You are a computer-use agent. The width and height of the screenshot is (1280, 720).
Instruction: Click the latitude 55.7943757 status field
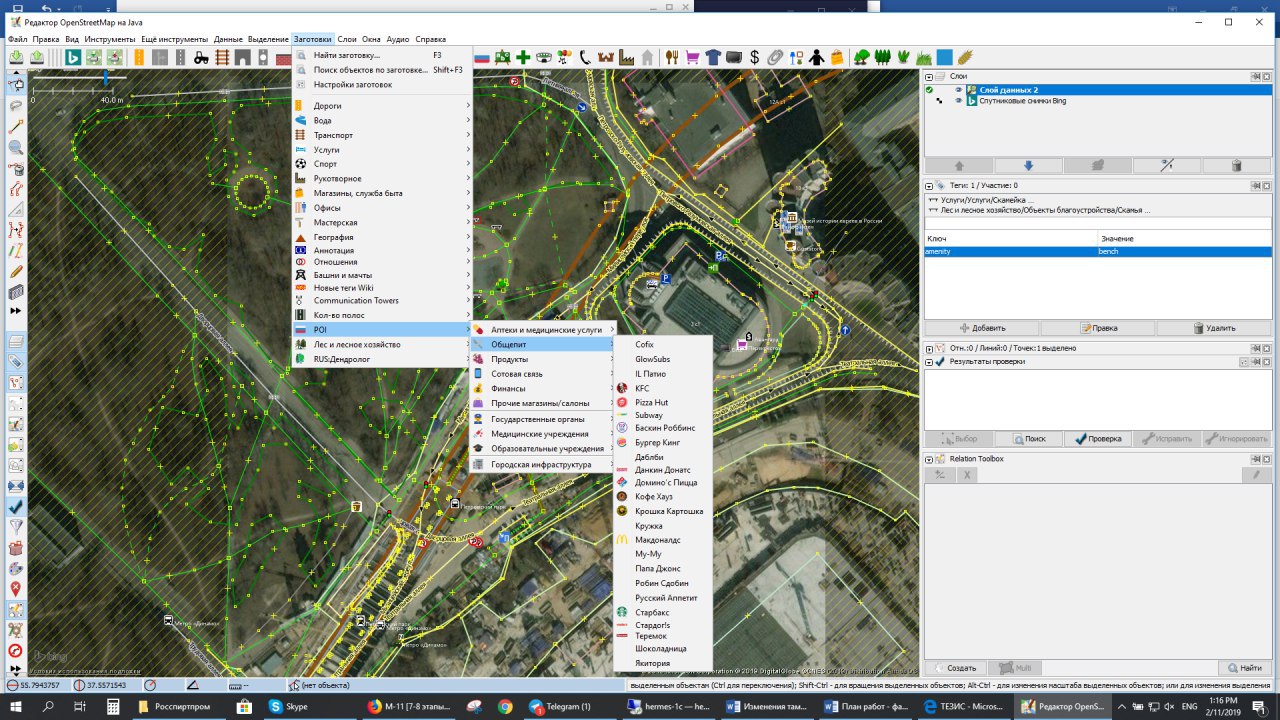tap(40, 685)
